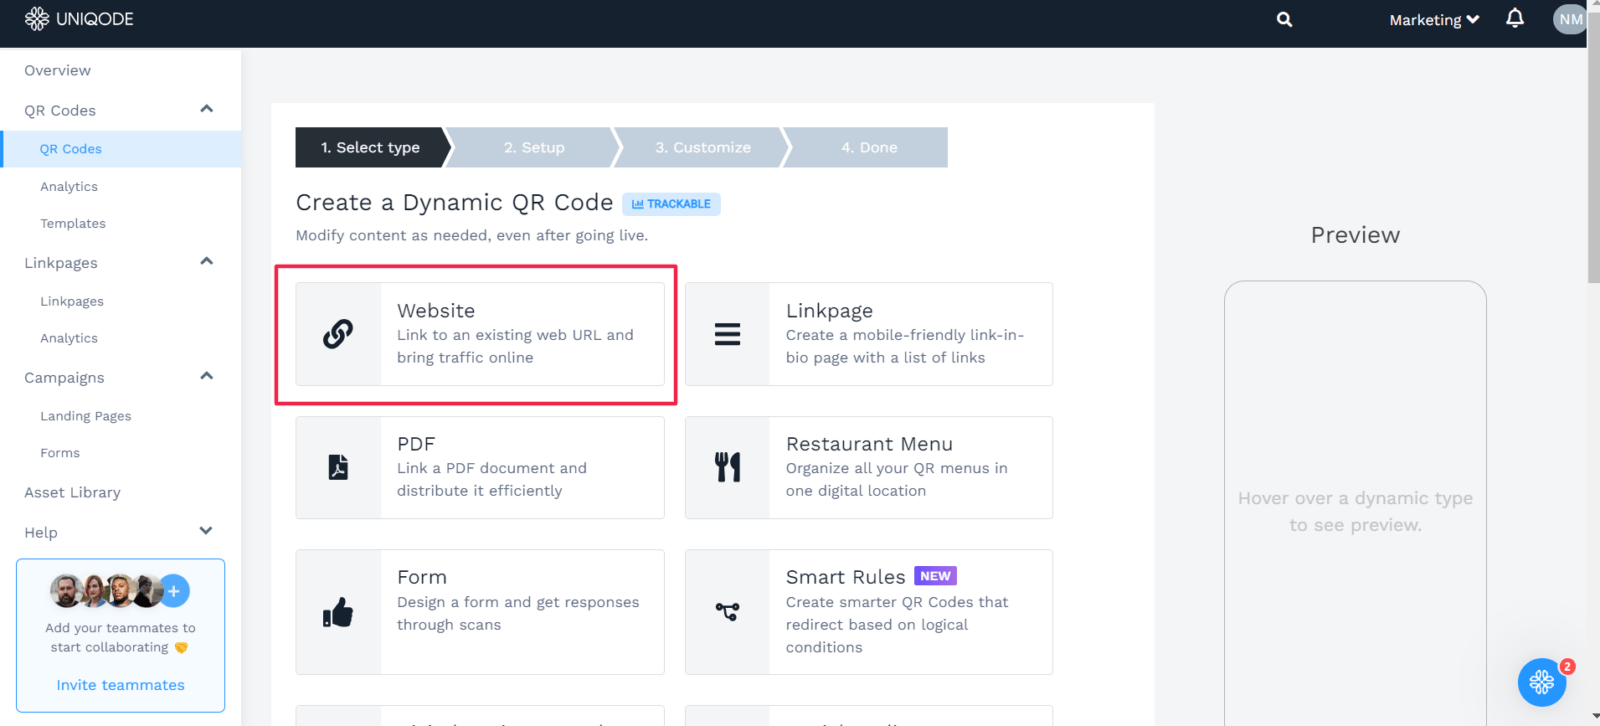Click the notification bell icon
Image resolution: width=1600 pixels, height=726 pixels.
pyautogui.click(x=1515, y=19)
